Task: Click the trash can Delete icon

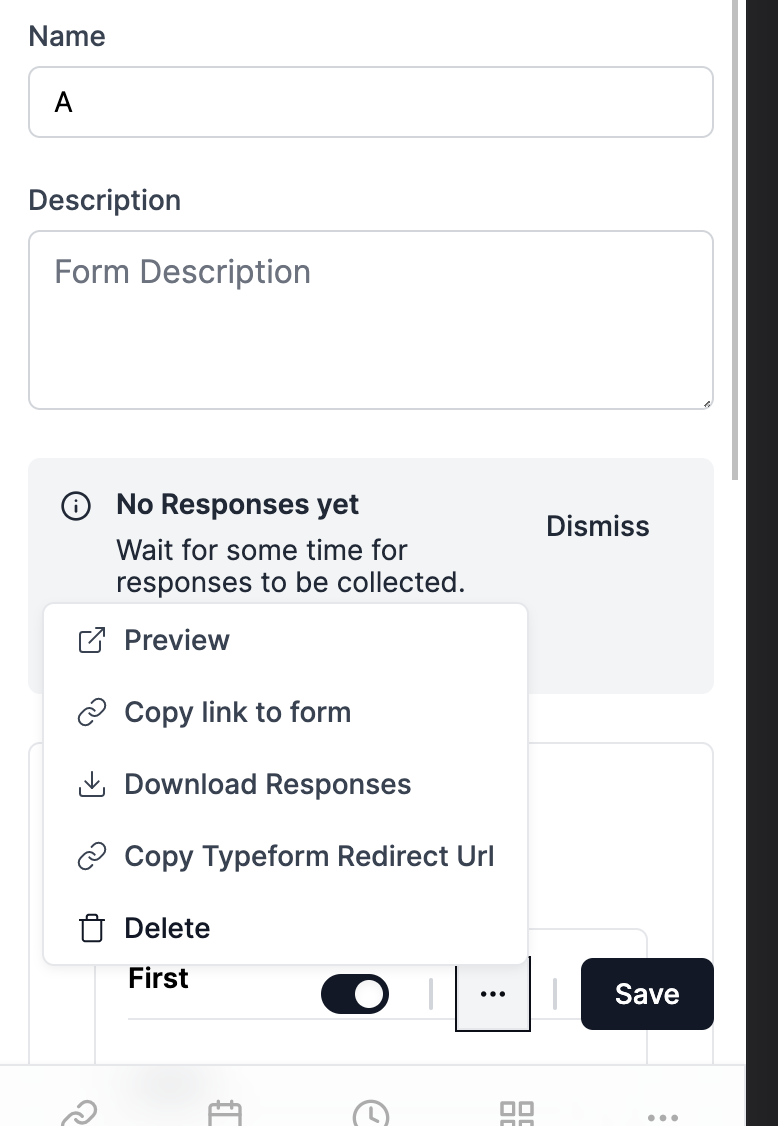Action: [x=91, y=928]
